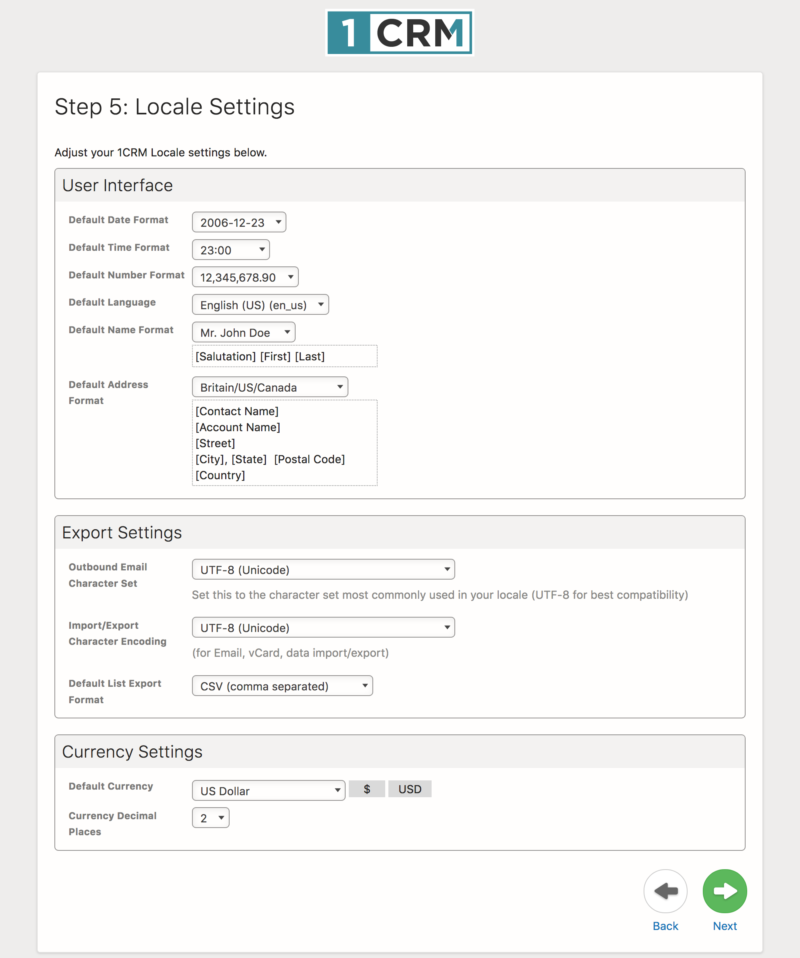Click inside the address format preview box
This screenshot has height=958, width=800.
click(283, 443)
